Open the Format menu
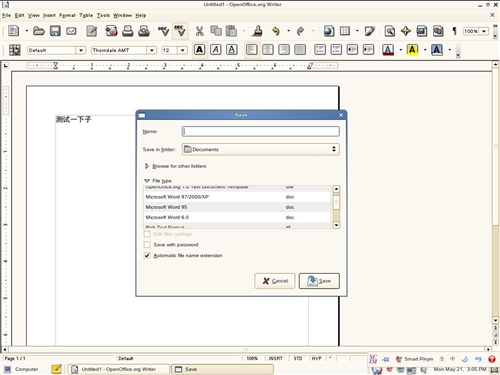500x375 pixels. pyautogui.click(x=67, y=15)
